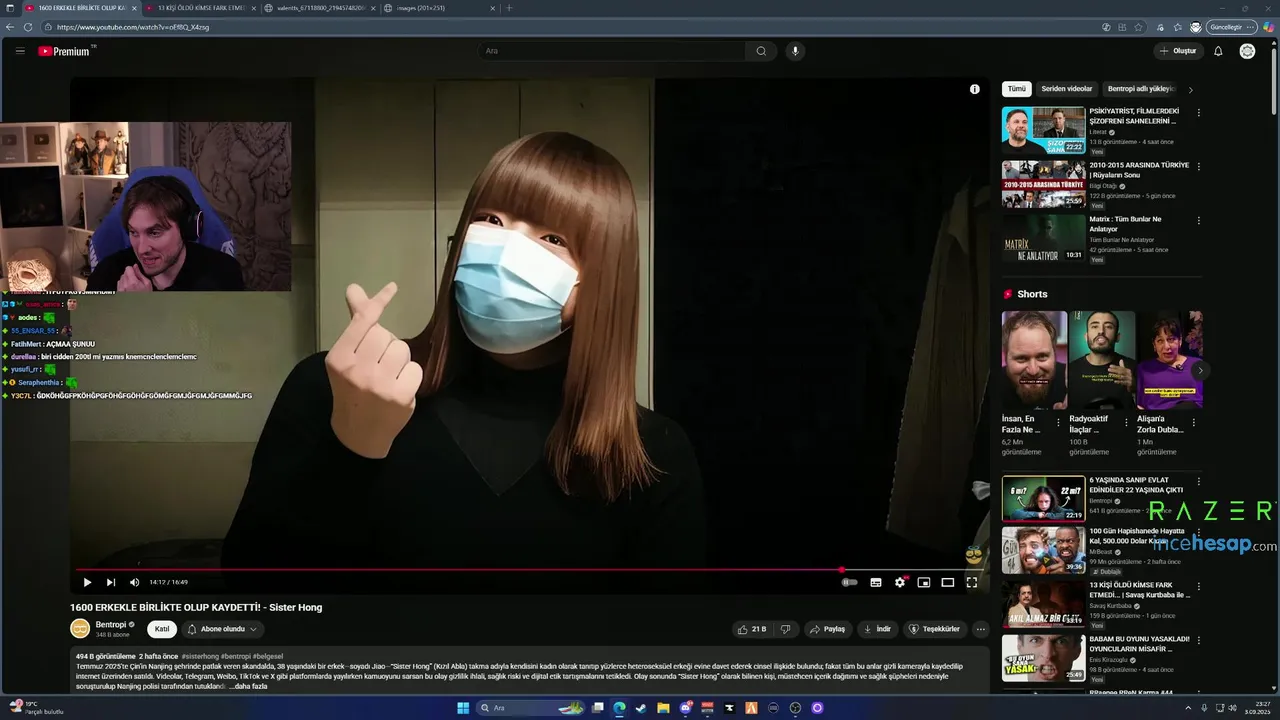Screen dimensions: 1280x720
Task: Toggle the autoplay switch in player
Action: 849,582
